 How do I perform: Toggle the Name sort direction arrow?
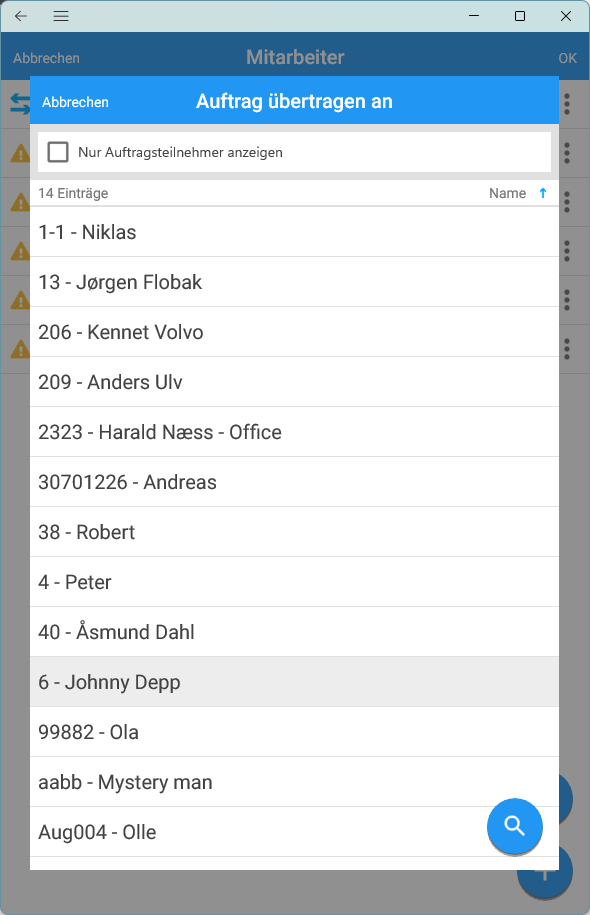[x=543, y=193]
